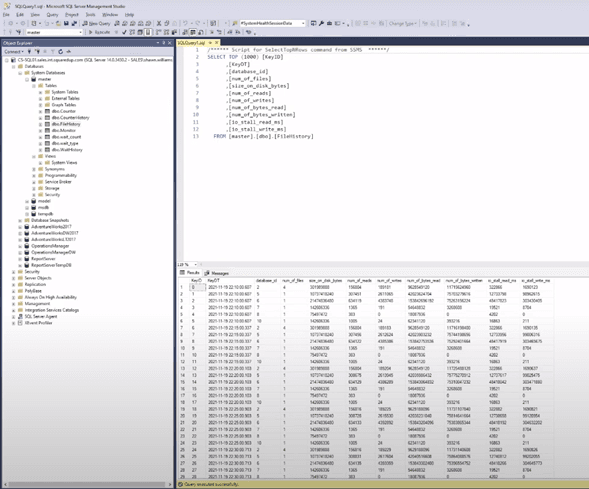Image resolution: width=589 pixels, height=489 pixels.
Task: Switch to the Results tab
Action: (190, 273)
